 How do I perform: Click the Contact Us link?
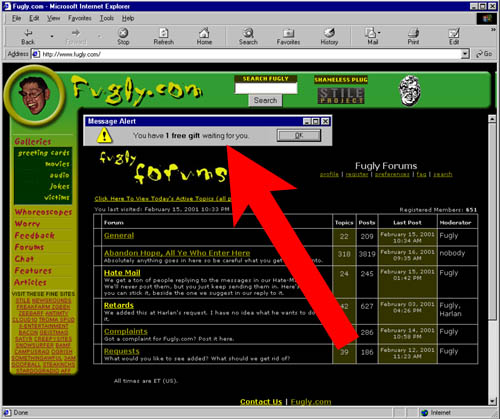[x=261, y=402]
